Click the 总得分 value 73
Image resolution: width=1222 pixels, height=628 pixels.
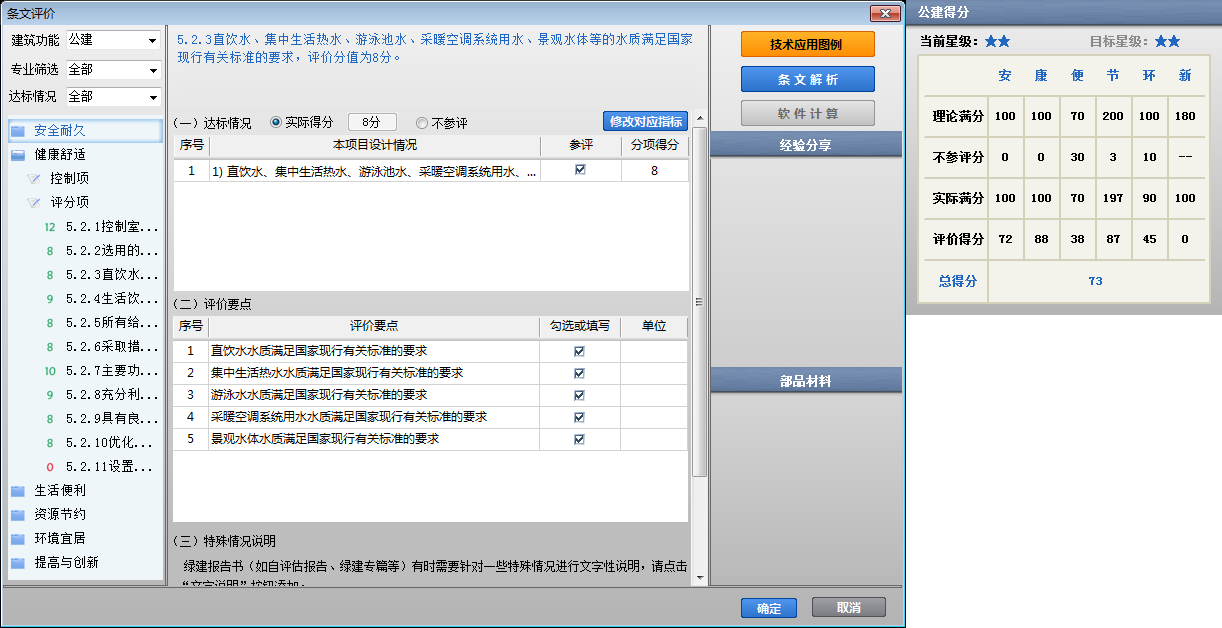coord(1095,281)
